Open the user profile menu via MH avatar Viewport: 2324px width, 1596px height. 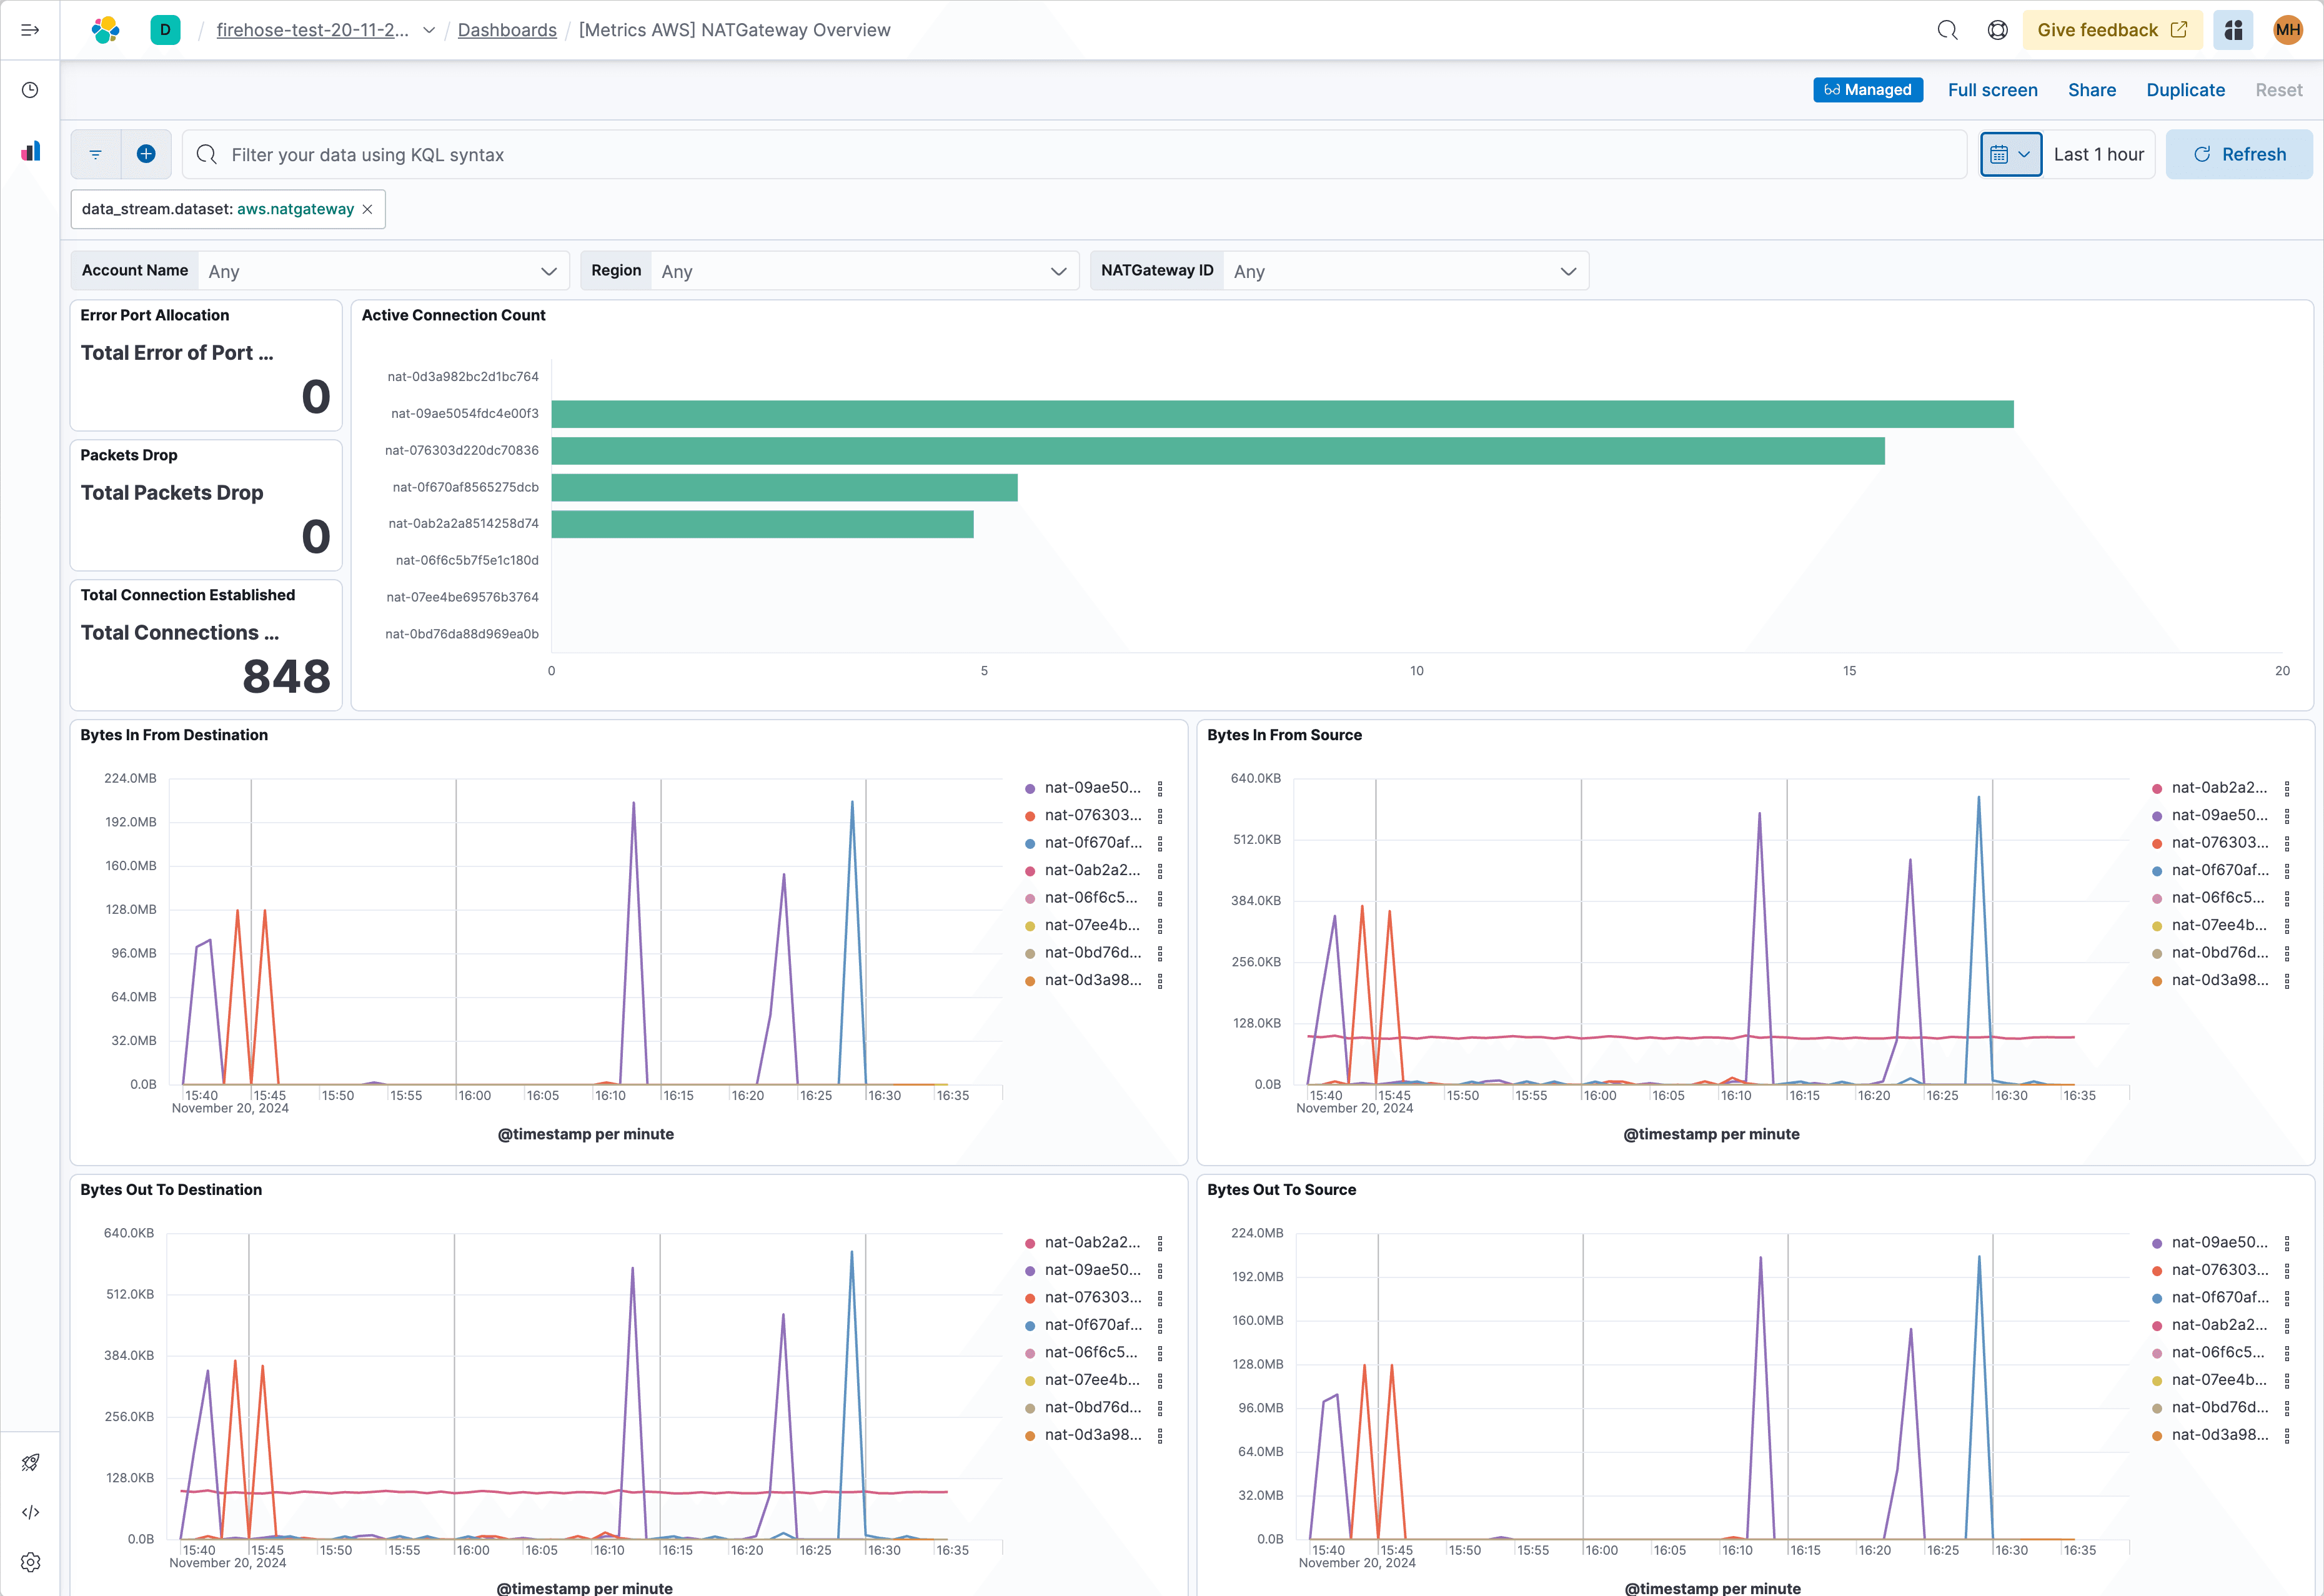click(x=2287, y=29)
